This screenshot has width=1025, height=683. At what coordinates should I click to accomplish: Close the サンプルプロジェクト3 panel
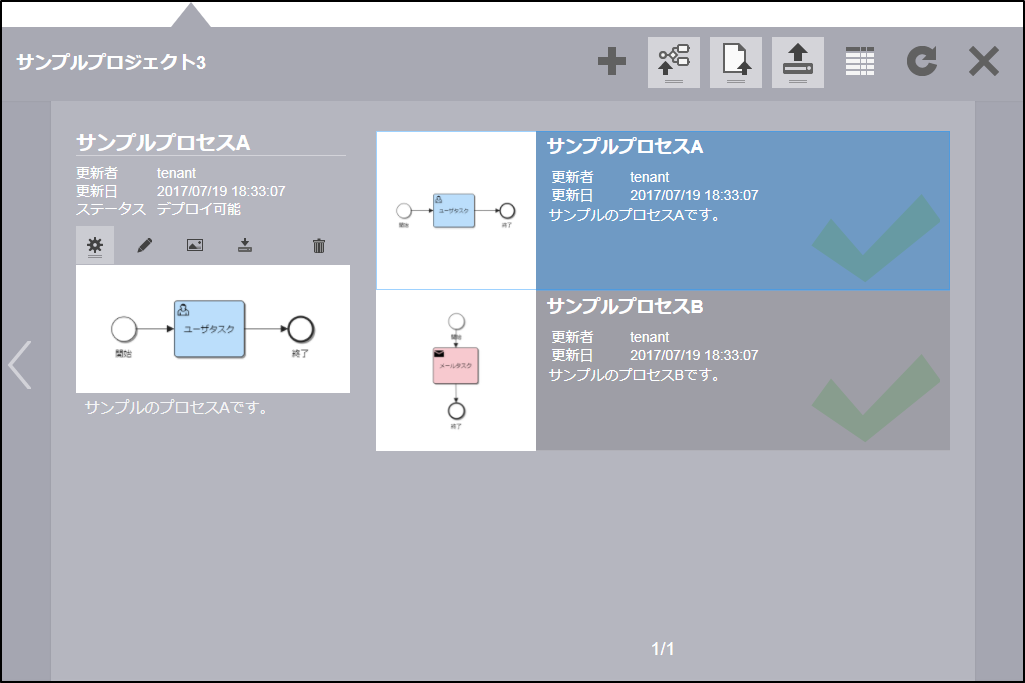click(983, 61)
